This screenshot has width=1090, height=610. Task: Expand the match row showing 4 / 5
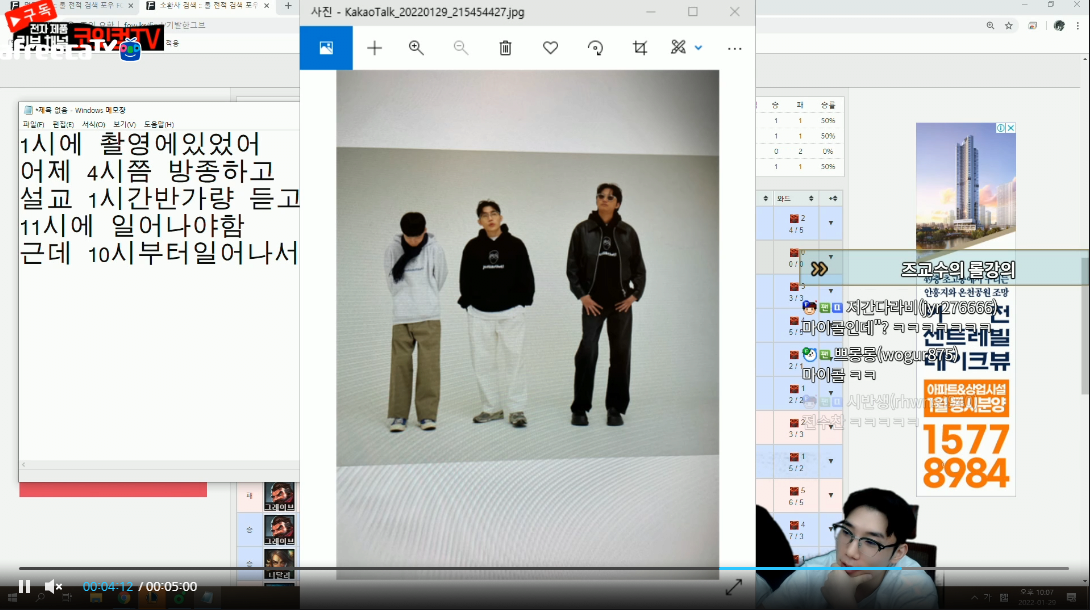[x=831, y=223]
